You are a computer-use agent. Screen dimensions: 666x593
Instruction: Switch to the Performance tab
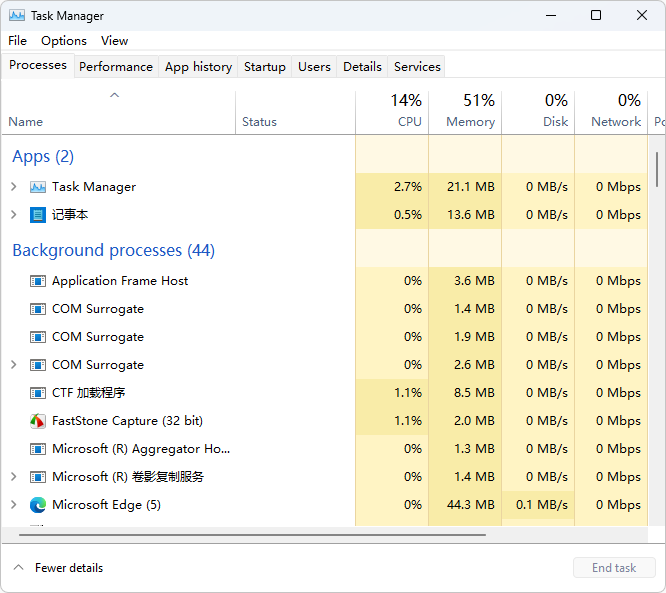pos(116,67)
